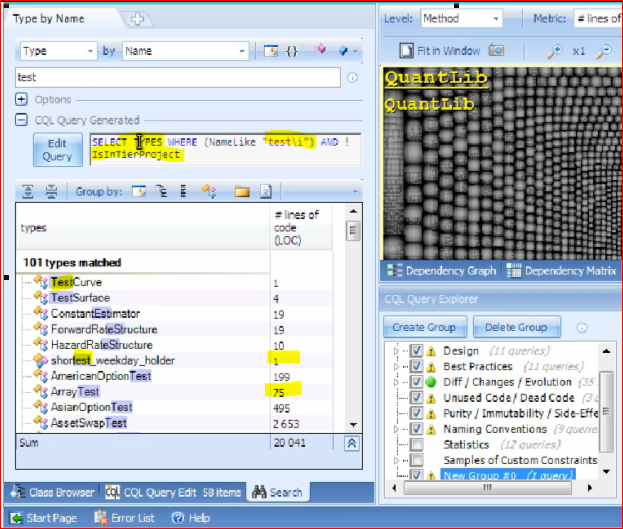Viewport: 623px width, 529px height.
Task: Group results by folder icon
Action: [242, 192]
